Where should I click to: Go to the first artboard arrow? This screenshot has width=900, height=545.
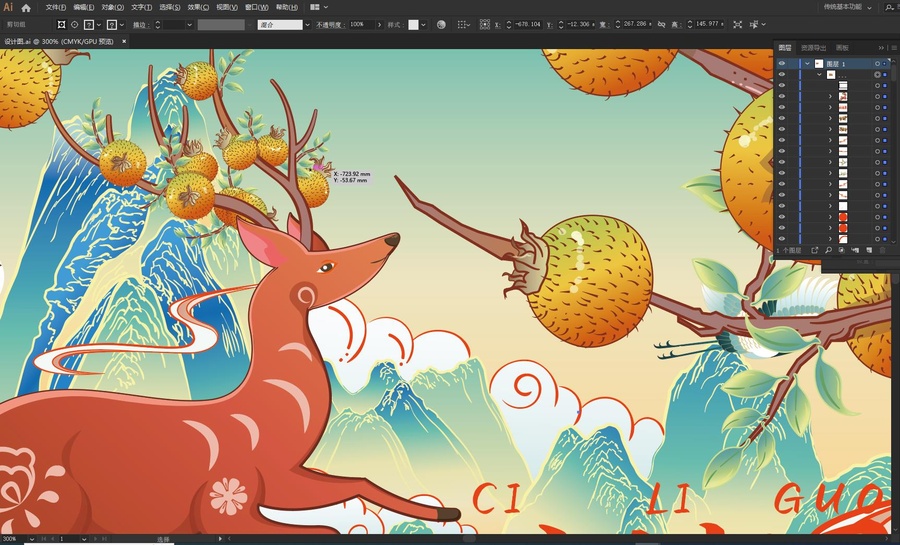point(43,539)
